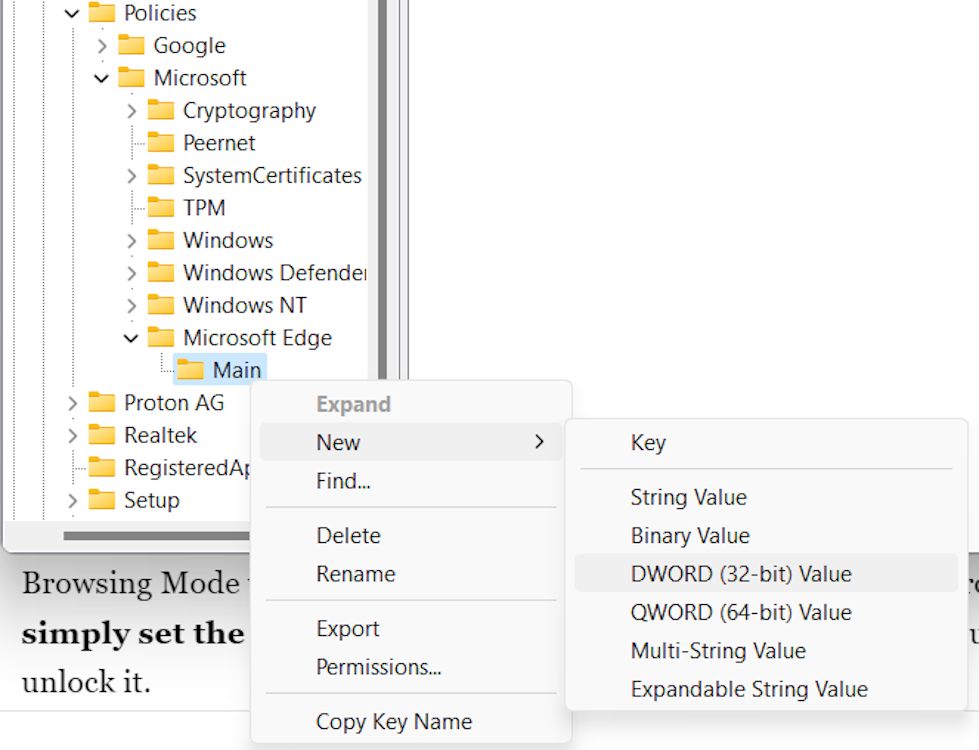Click the Microsoft Edge folder icon
Viewport: 979px width, 750px height.
coord(160,337)
